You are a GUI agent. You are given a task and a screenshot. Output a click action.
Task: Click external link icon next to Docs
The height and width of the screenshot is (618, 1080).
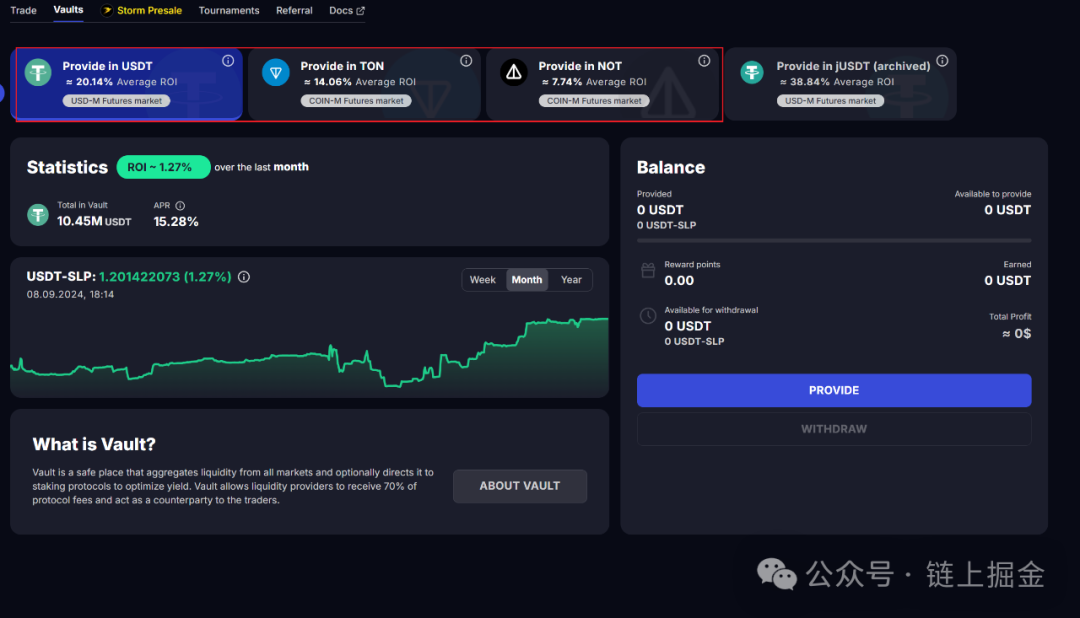[360, 10]
